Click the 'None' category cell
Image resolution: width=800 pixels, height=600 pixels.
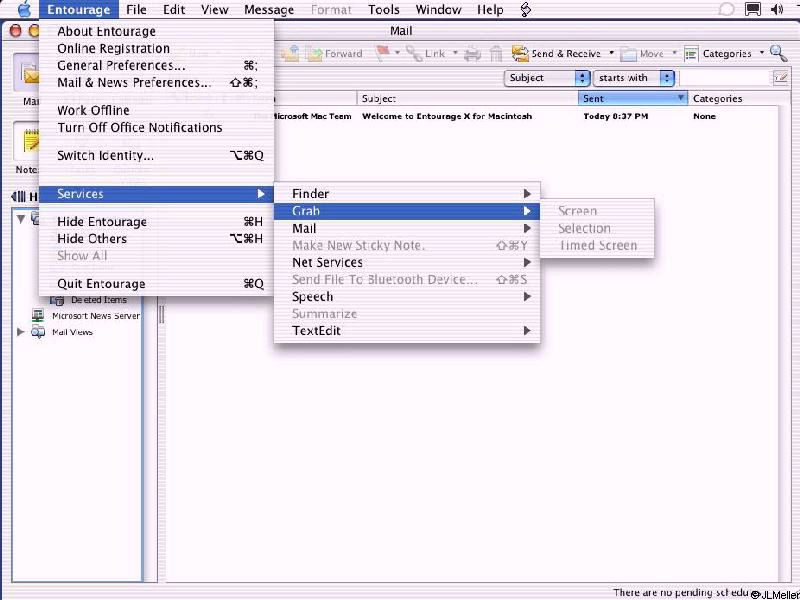704,116
